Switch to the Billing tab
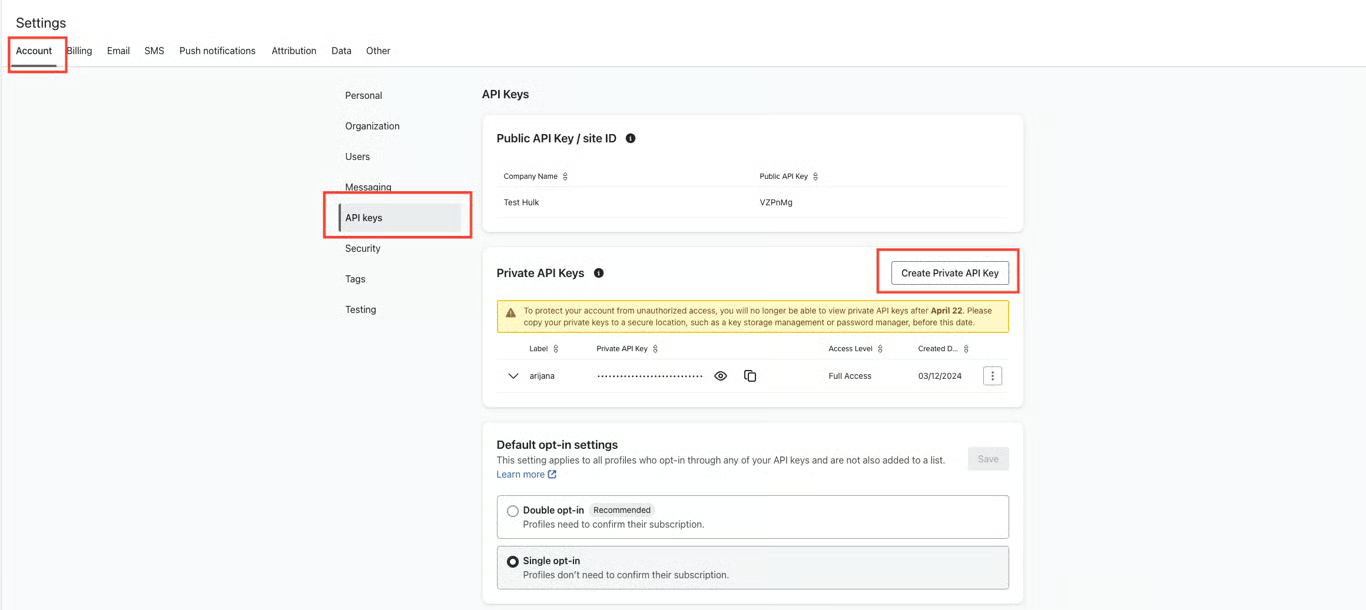Screen dimensions: 1366x610 (79, 51)
